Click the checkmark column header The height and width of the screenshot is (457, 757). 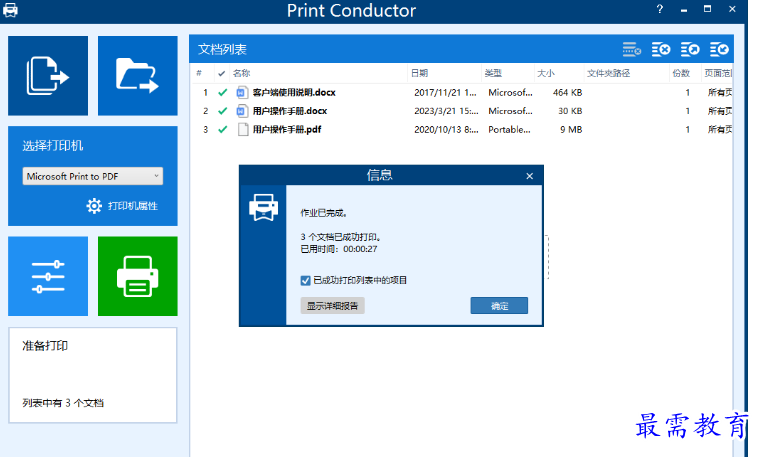click(x=222, y=73)
